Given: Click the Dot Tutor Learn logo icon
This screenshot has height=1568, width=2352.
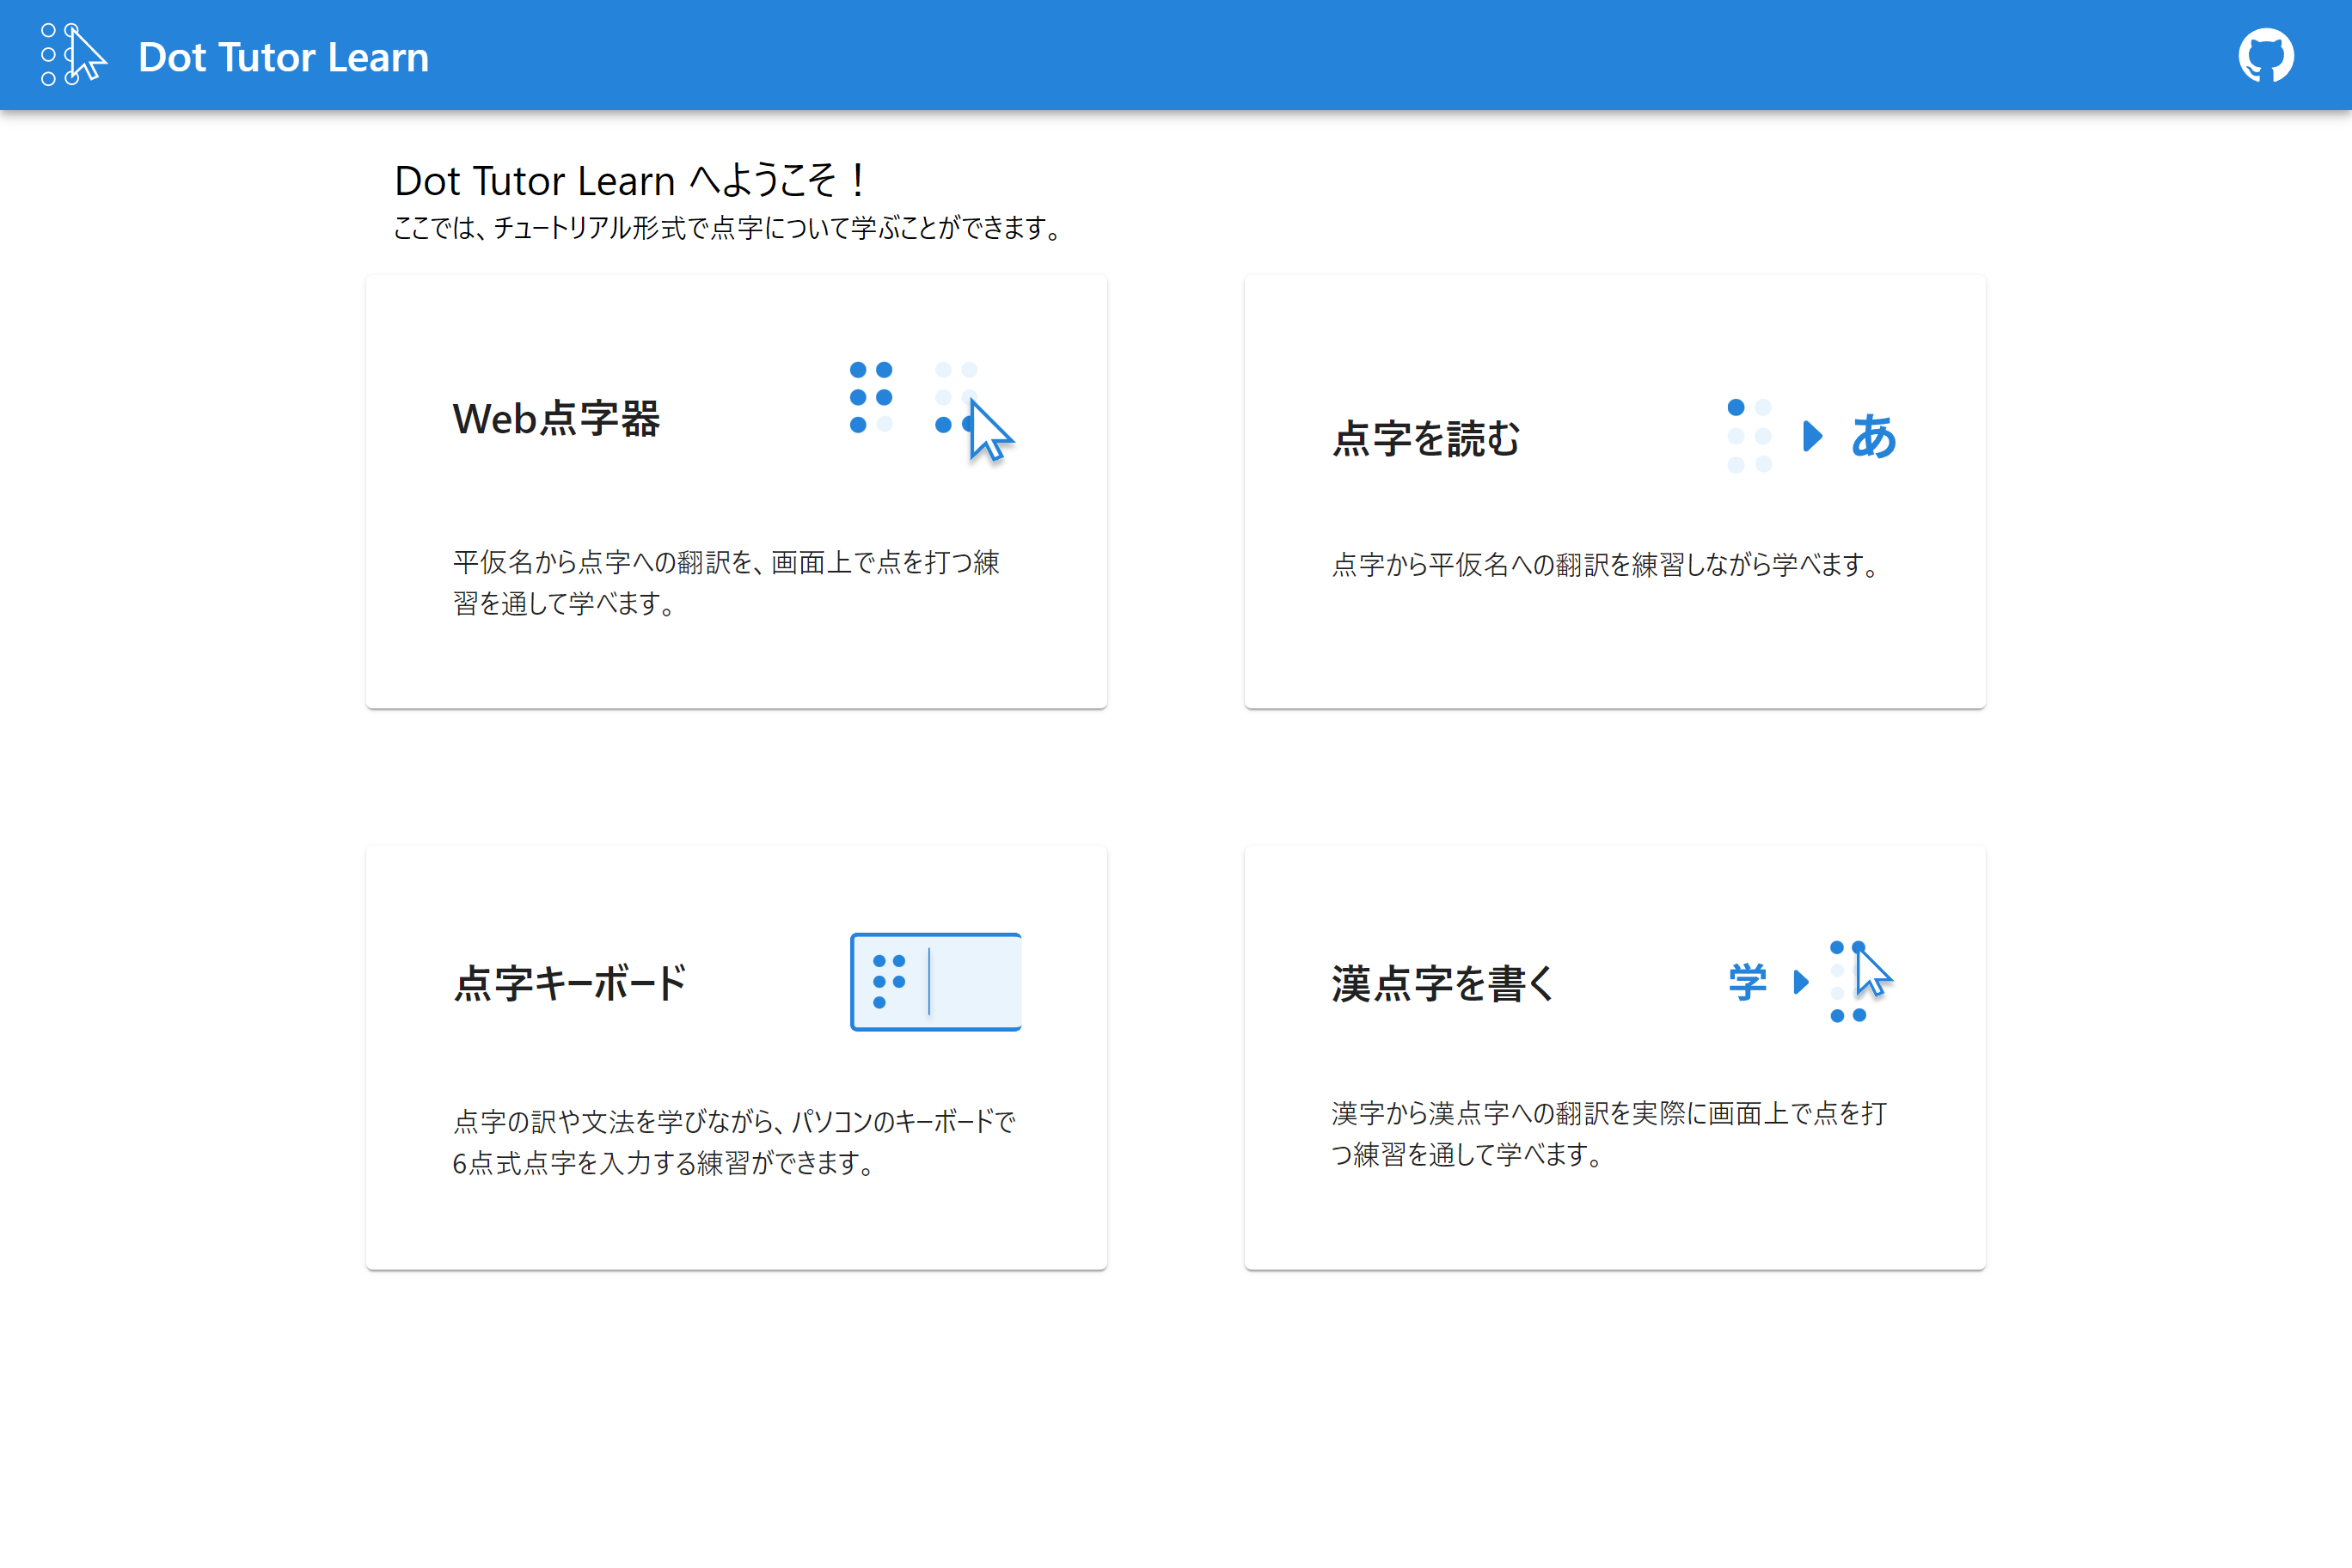Looking at the screenshot, I should click(68, 55).
